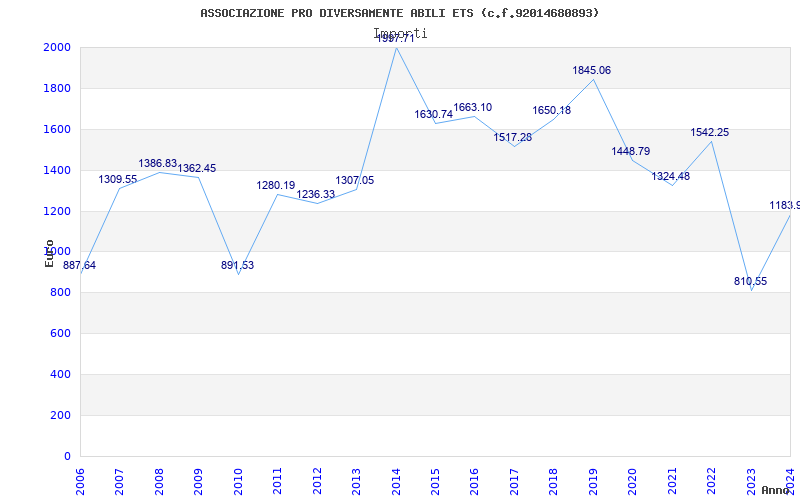Click the 2019 year axis label
The height and width of the screenshot is (500, 800).
coord(593,482)
